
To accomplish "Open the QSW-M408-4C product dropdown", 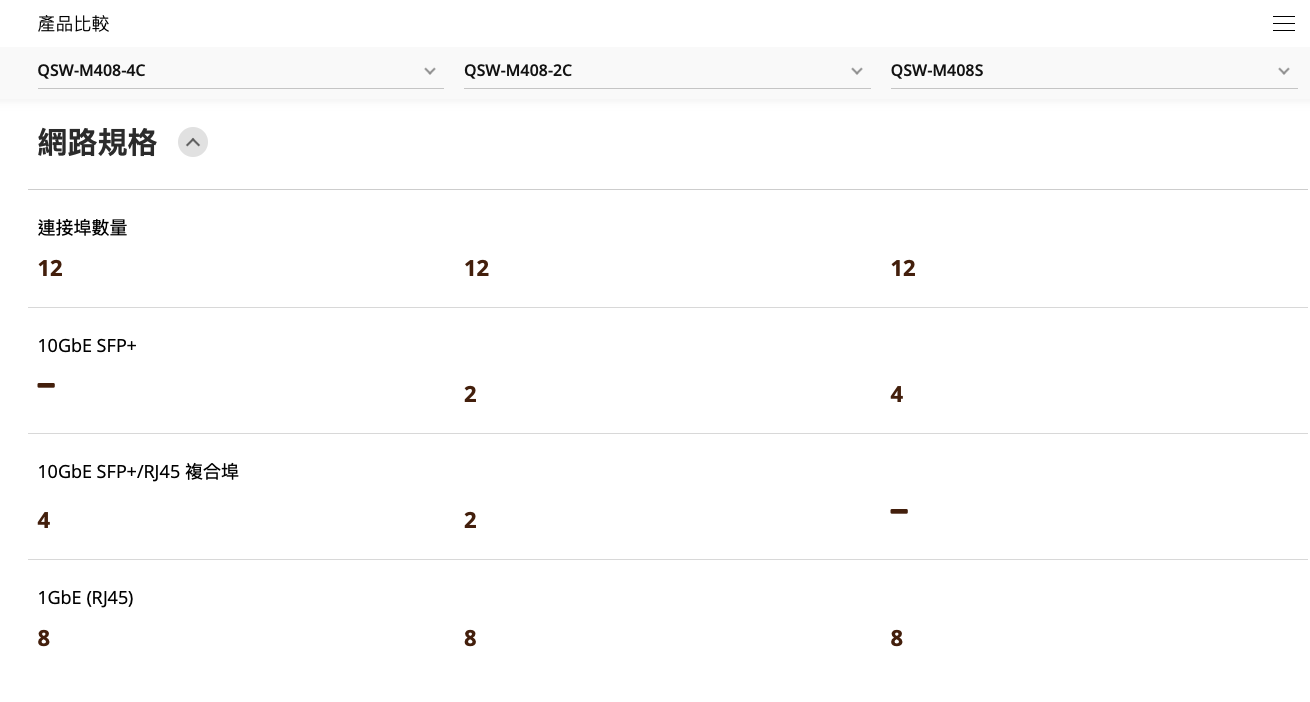I will pos(240,71).
